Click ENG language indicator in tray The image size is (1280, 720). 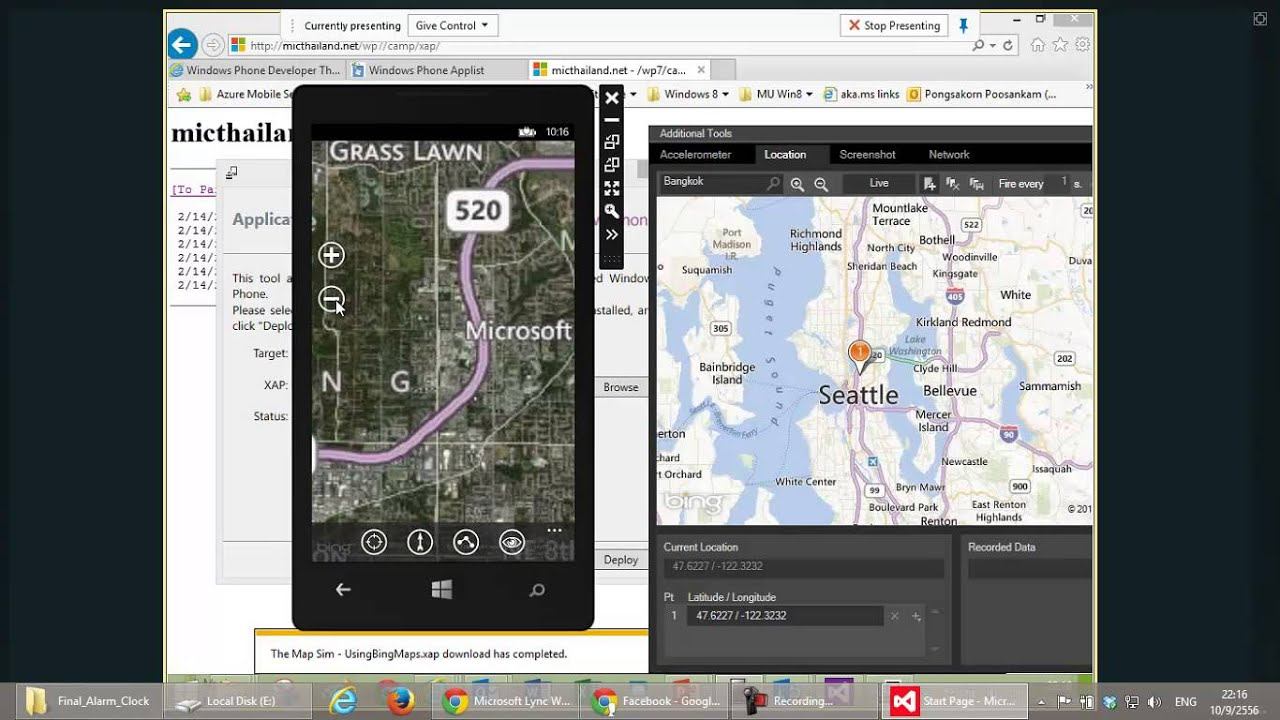pyautogui.click(x=1186, y=702)
